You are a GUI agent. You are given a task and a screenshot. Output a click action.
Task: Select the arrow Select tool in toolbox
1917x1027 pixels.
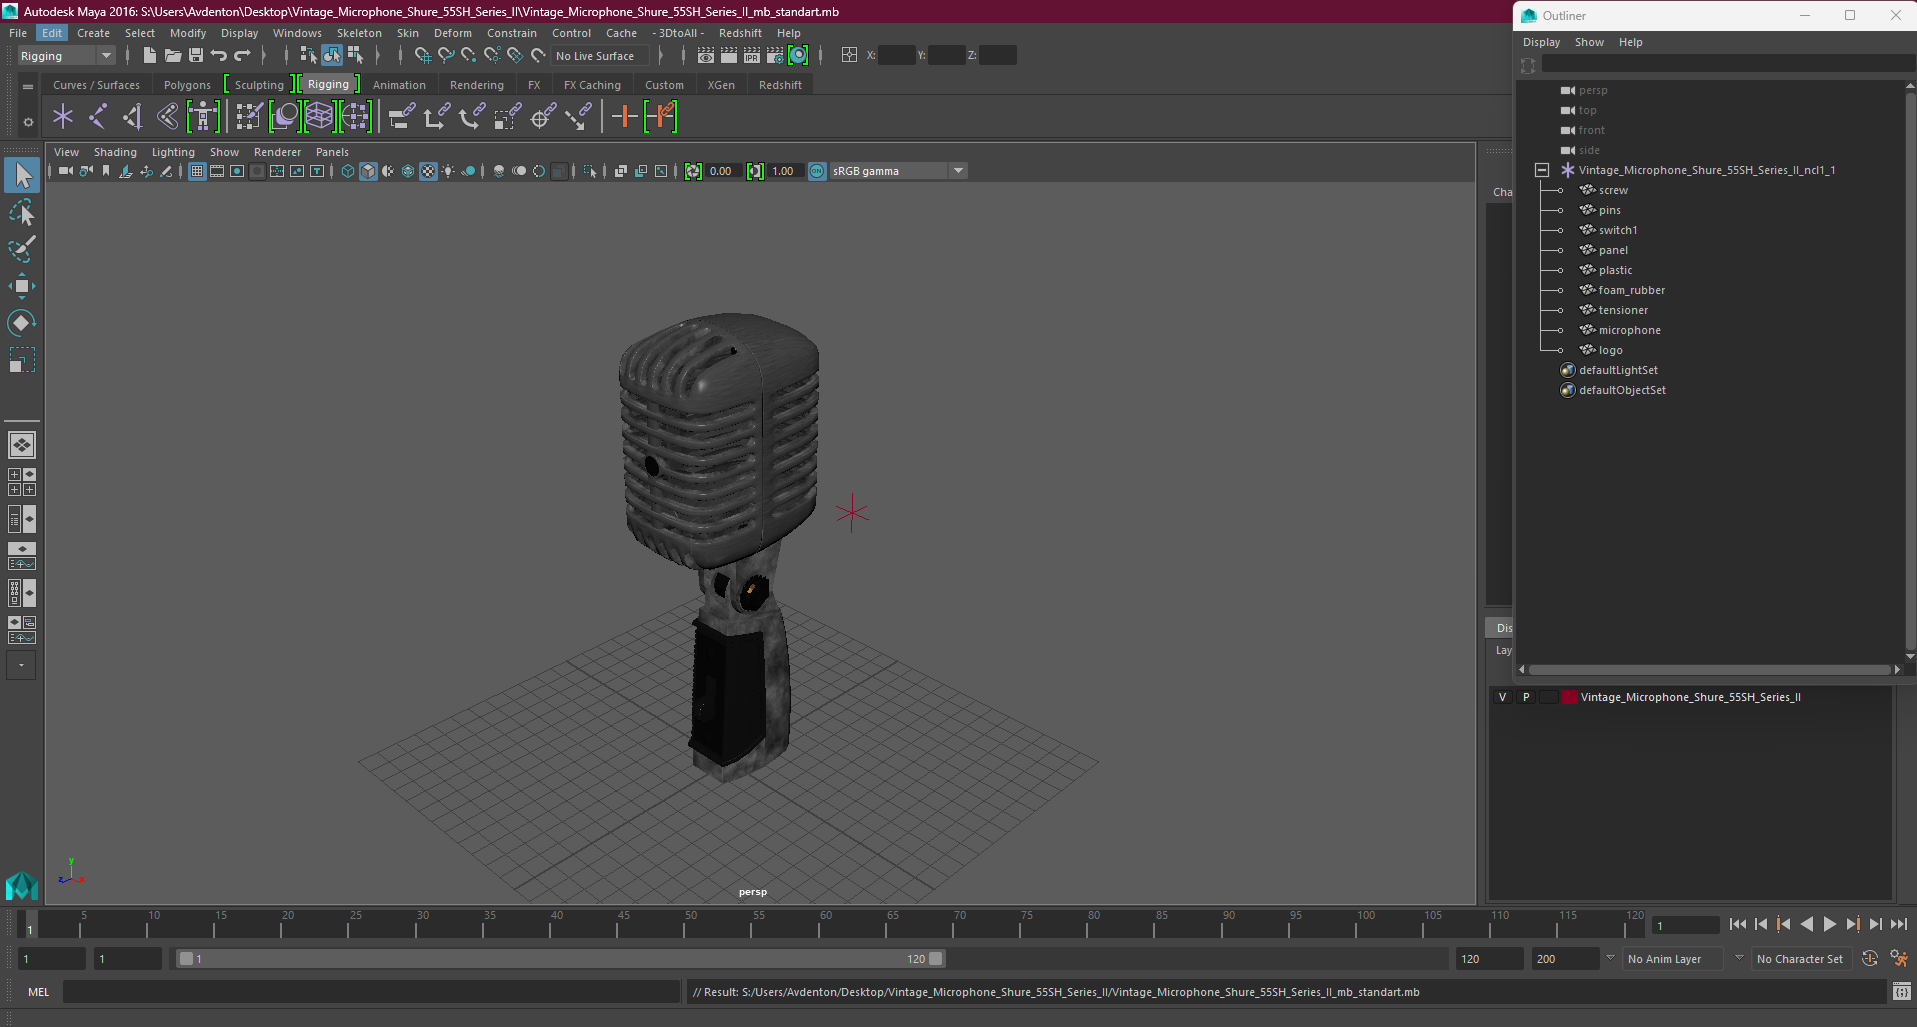pos(22,176)
